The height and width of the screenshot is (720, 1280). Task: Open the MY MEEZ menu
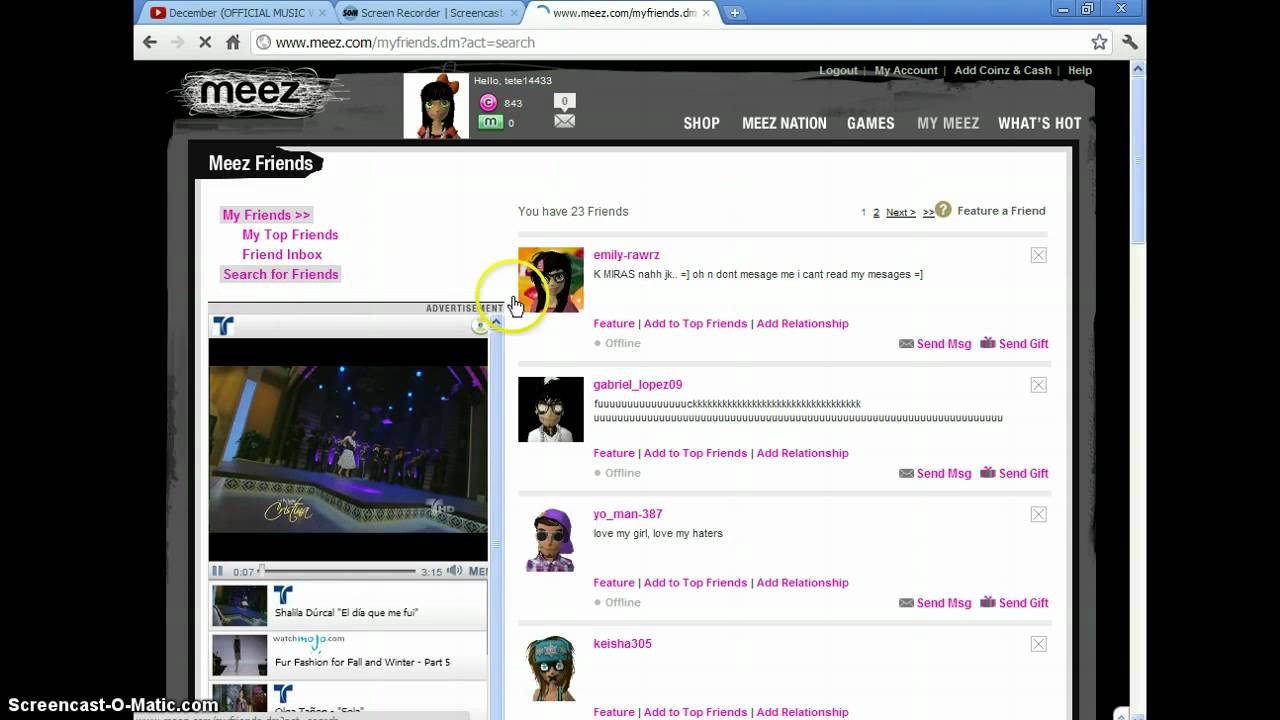948,123
